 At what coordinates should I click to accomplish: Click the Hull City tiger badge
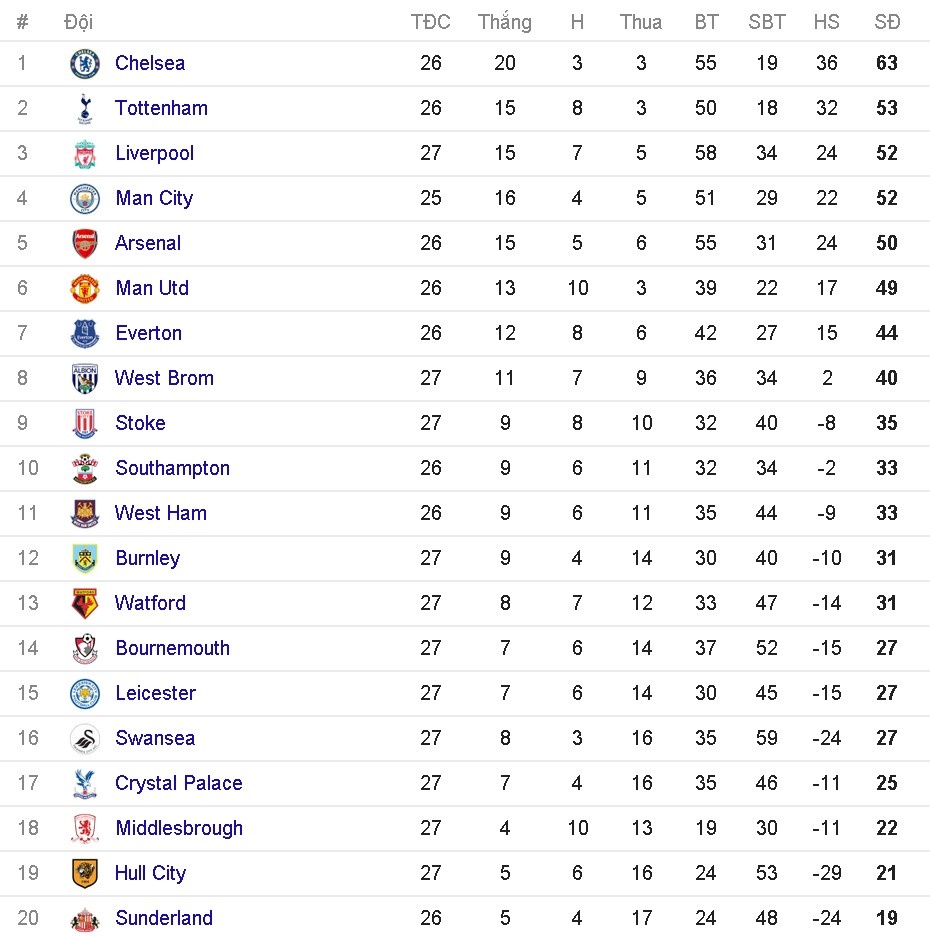pos(85,874)
